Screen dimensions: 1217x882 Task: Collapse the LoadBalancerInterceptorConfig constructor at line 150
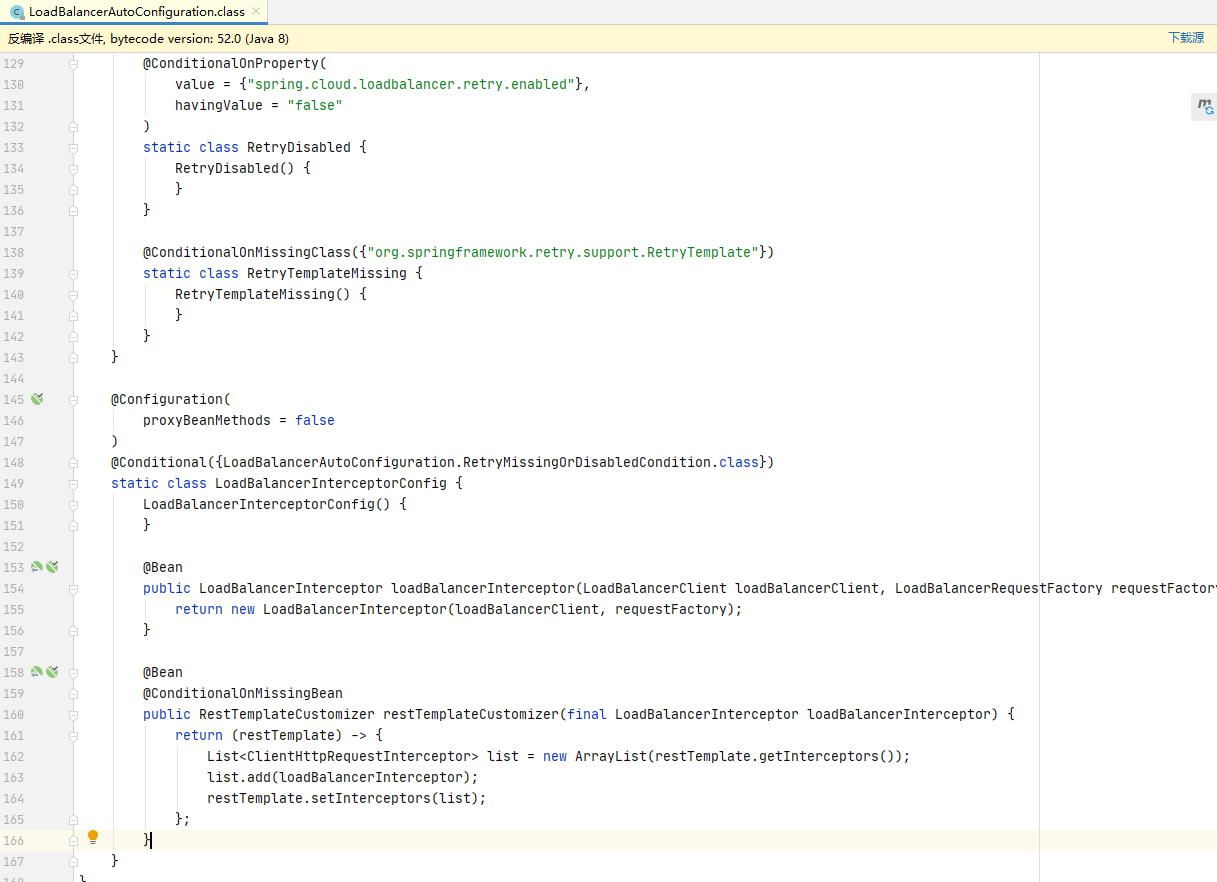(73, 504)
